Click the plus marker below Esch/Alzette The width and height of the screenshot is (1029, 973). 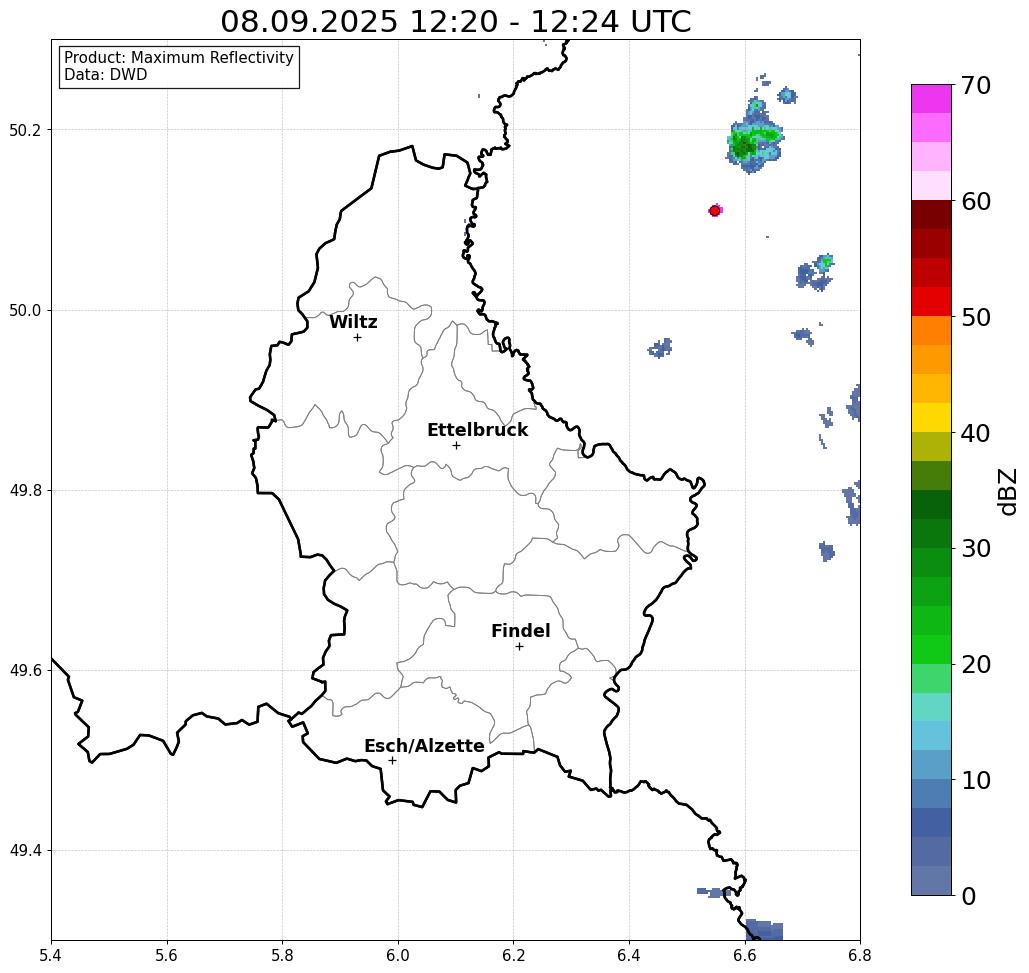(x=392, y=760)
